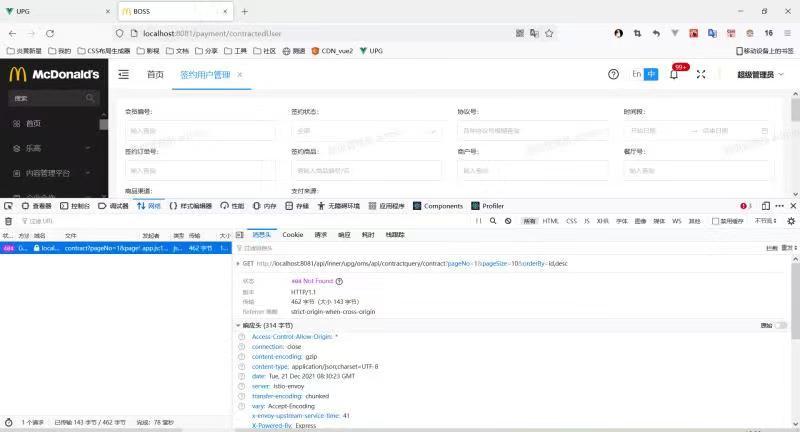Open the throttling (不节流) dropdown

tap(765, 221)
